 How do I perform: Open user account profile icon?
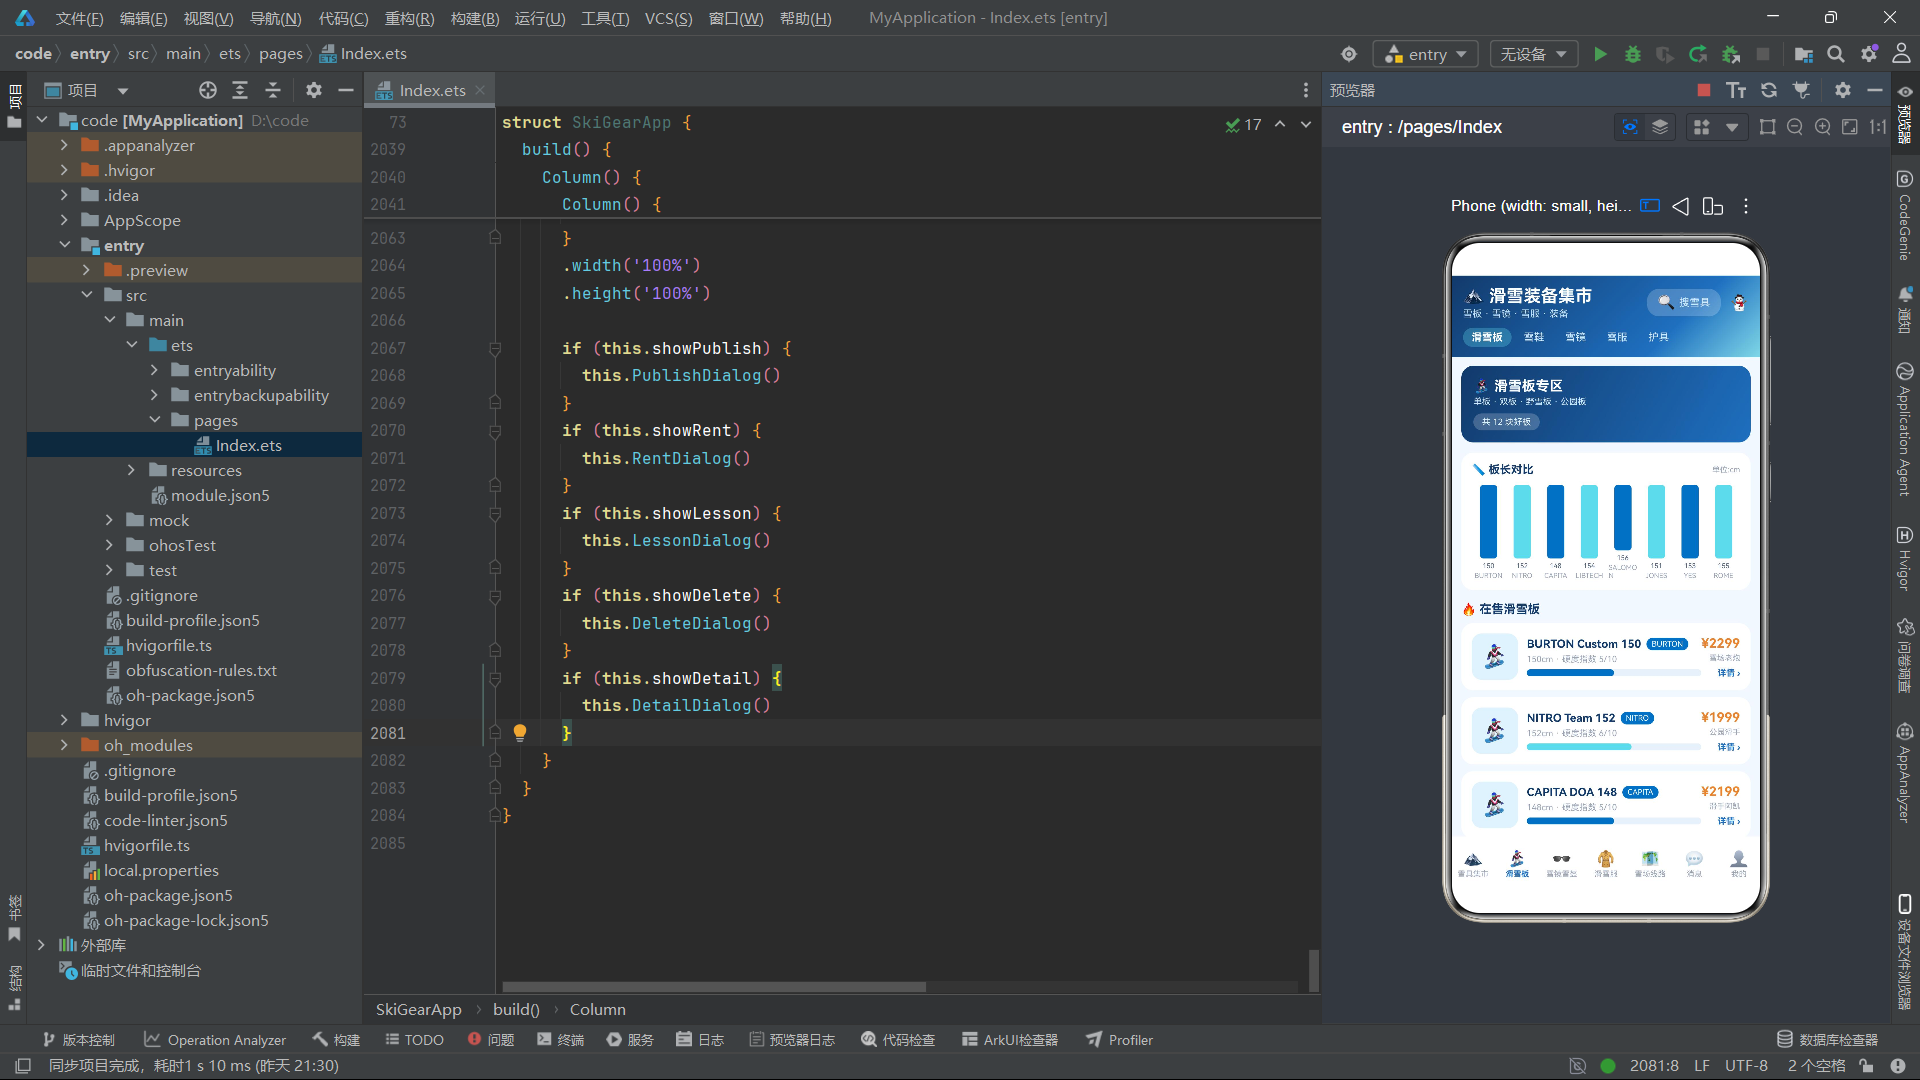tap(1902, 54)
